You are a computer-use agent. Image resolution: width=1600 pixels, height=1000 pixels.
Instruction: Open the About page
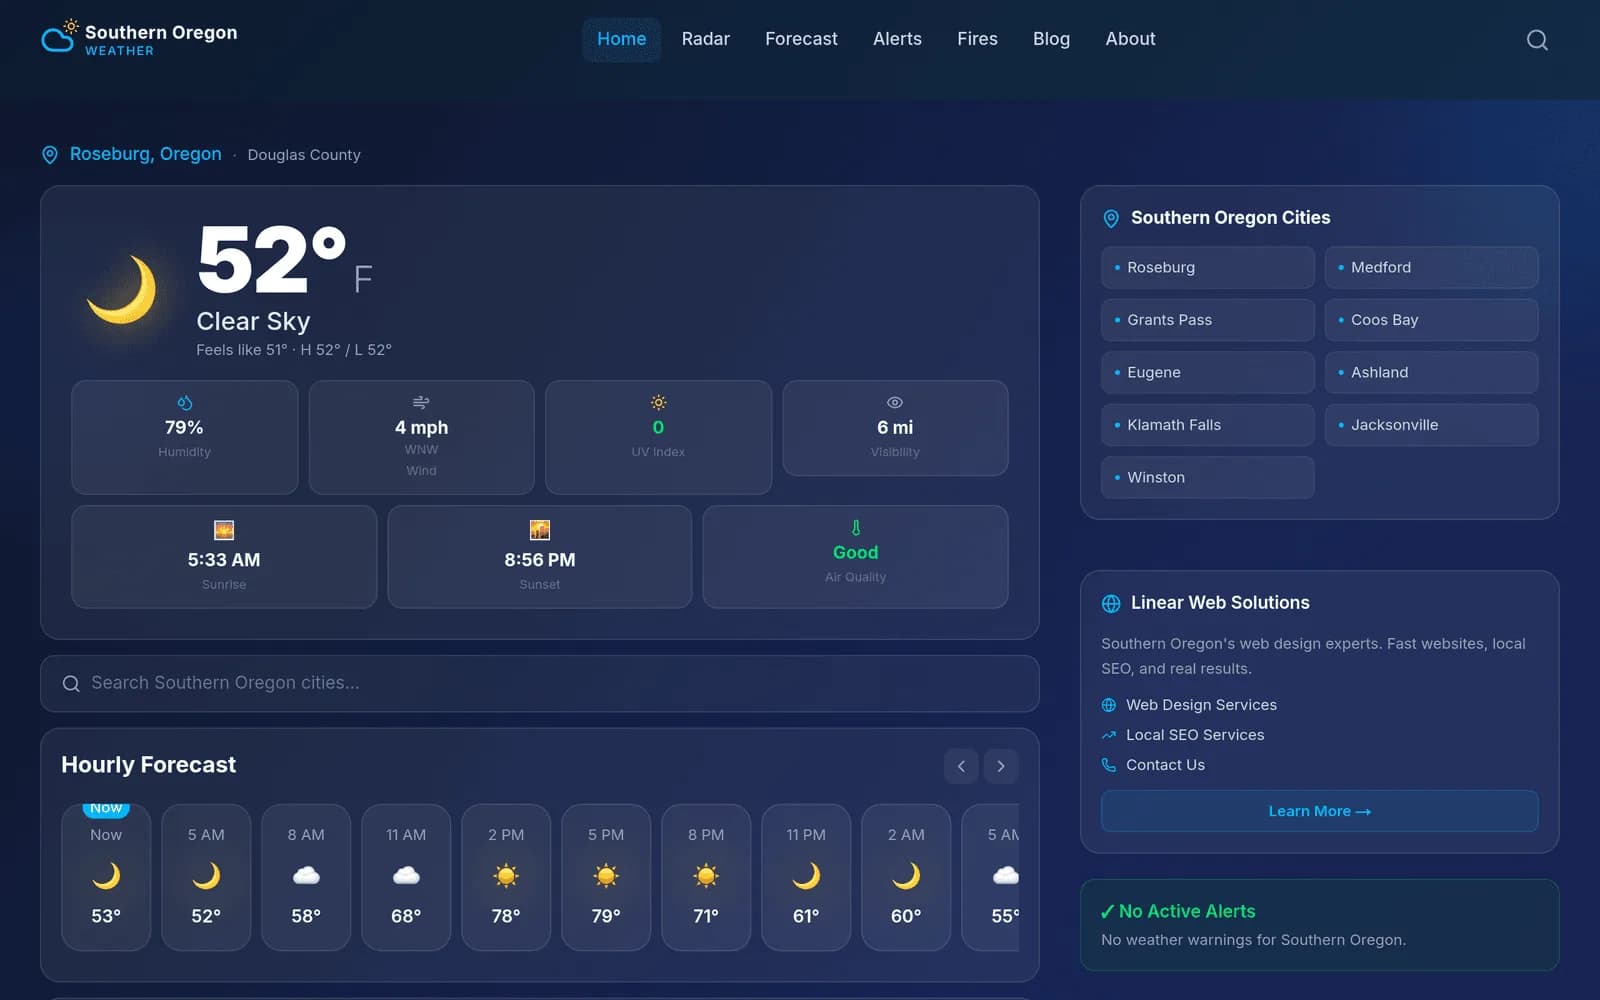1130,39
